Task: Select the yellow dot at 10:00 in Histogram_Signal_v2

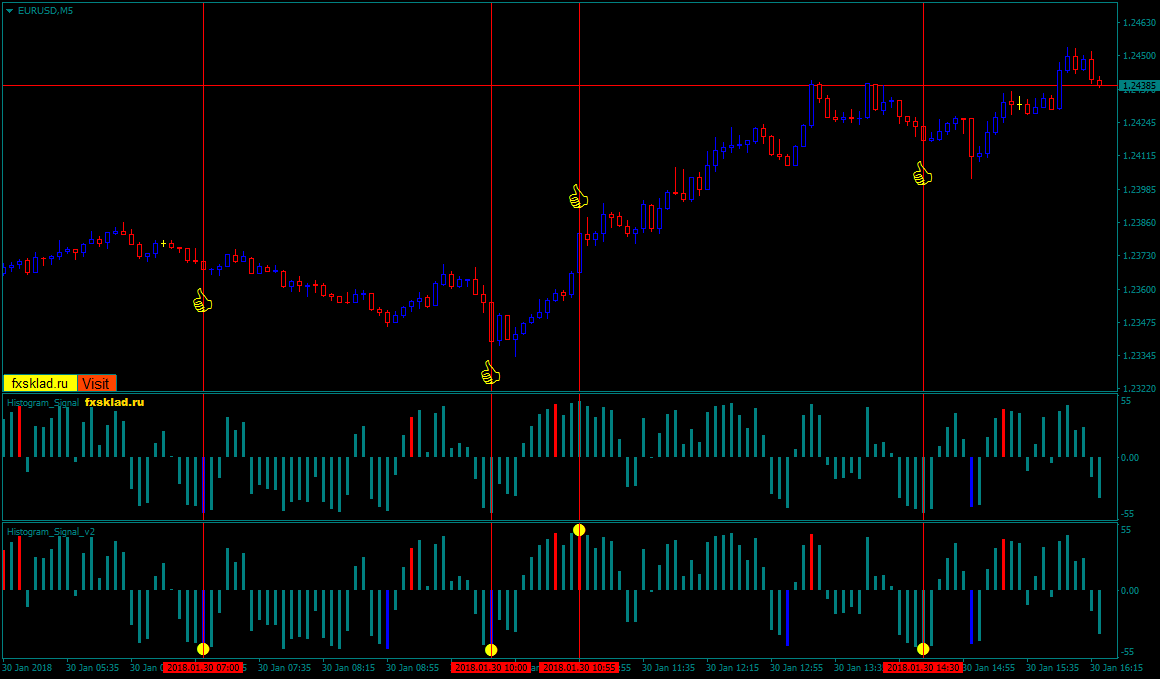Action: (491, 649)
